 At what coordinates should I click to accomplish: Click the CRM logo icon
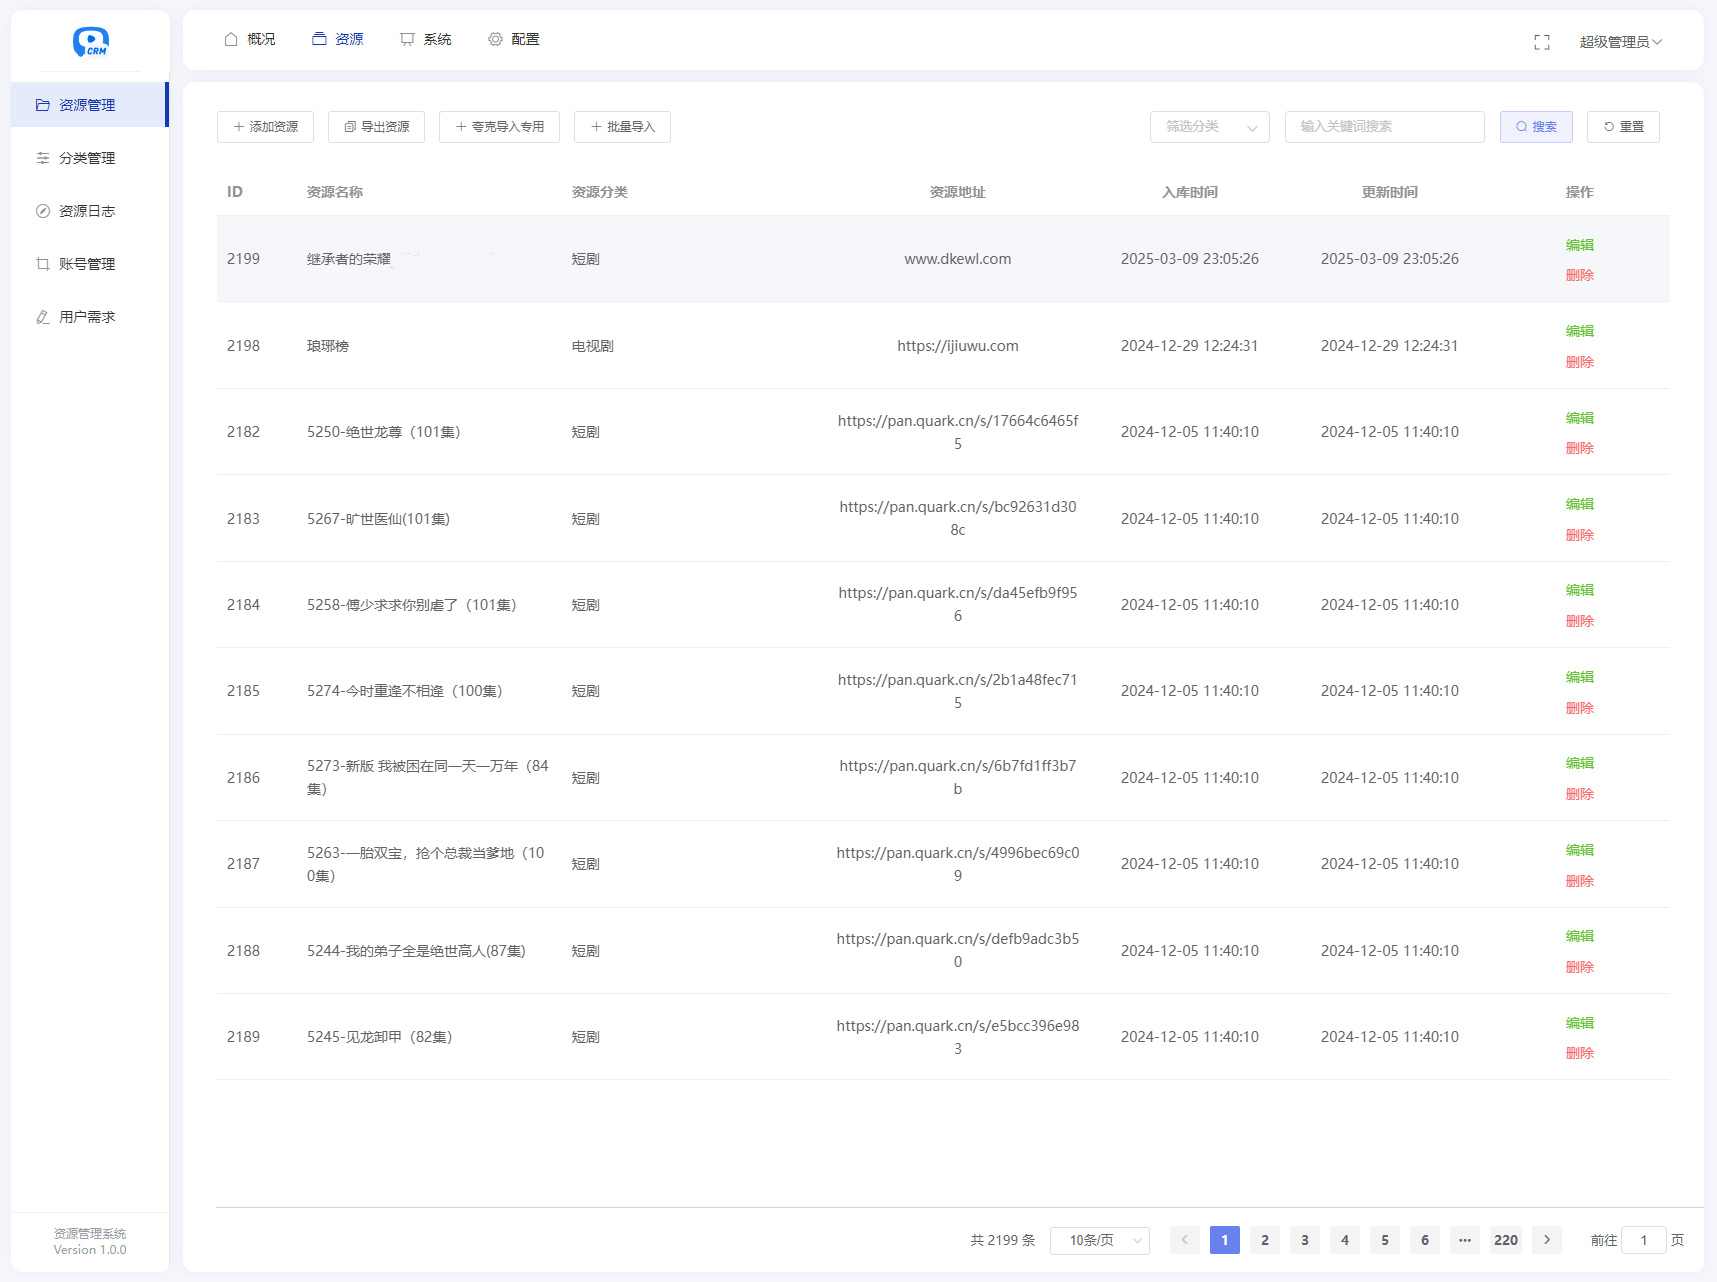(90, 41)
